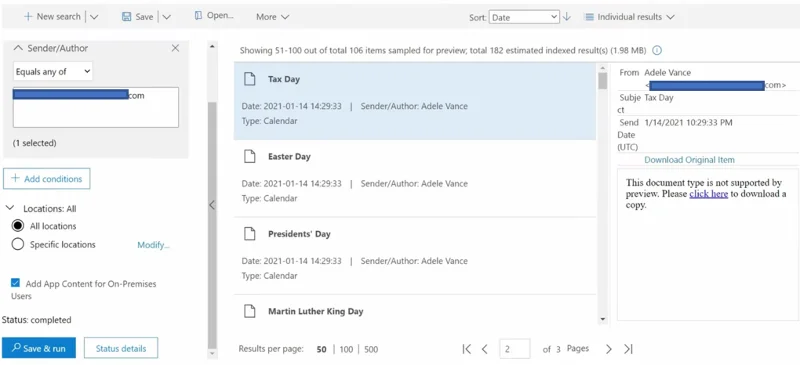Click Open... in the toolbar
Image resolution: width=800 pixels, height=365 pixels.
[214, 16]
